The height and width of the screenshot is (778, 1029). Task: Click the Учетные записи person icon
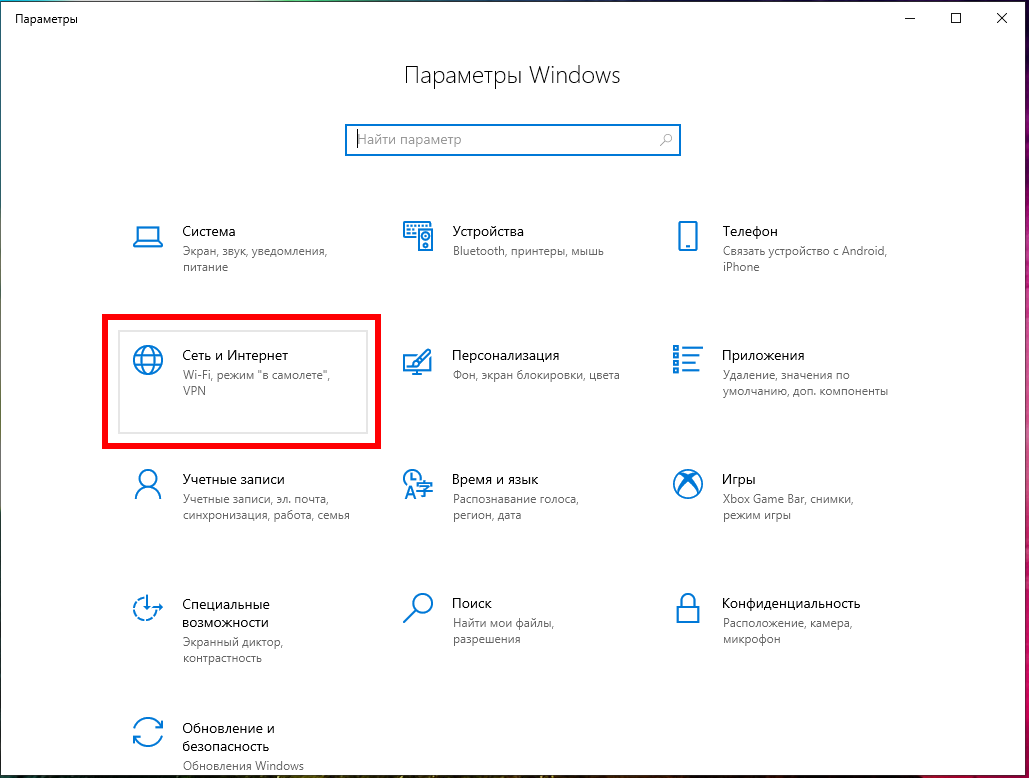(148, 484)
